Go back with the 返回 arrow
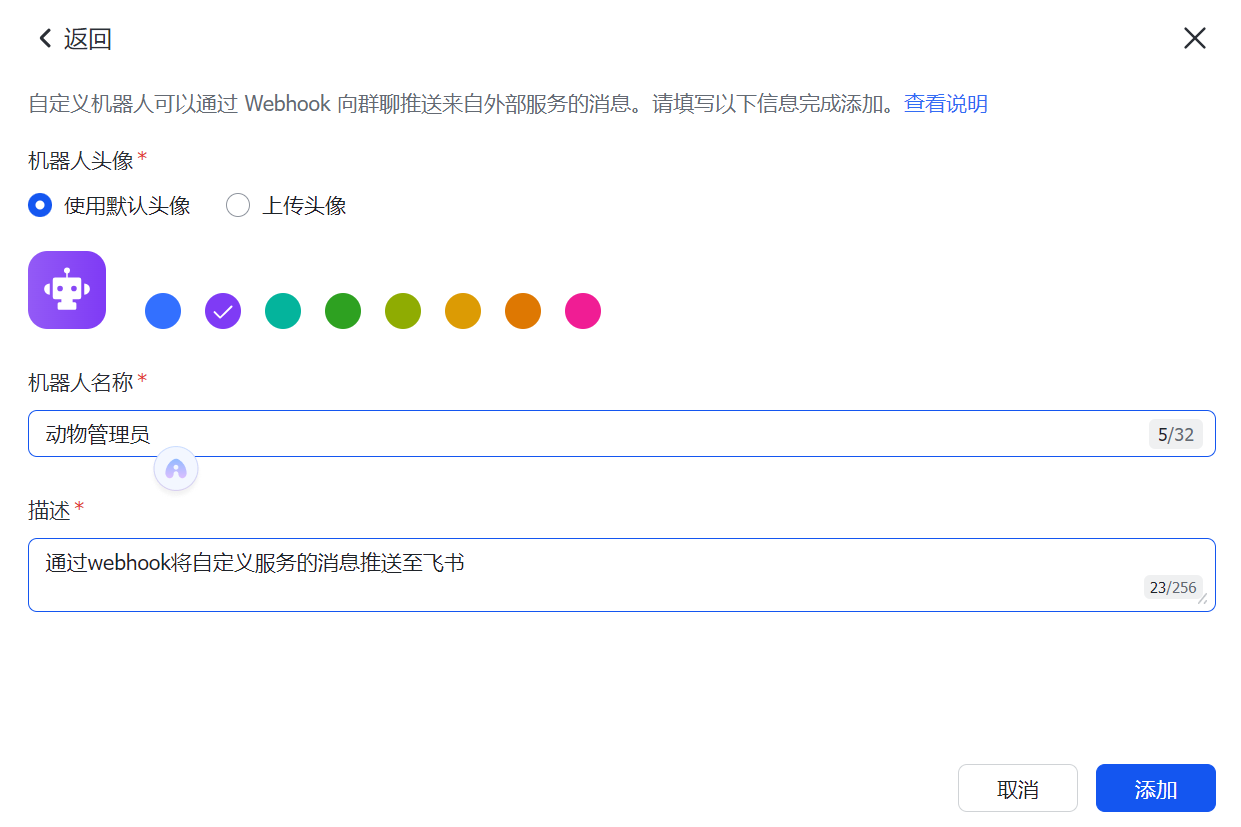The image size is (1241, 827). [45, 39]
